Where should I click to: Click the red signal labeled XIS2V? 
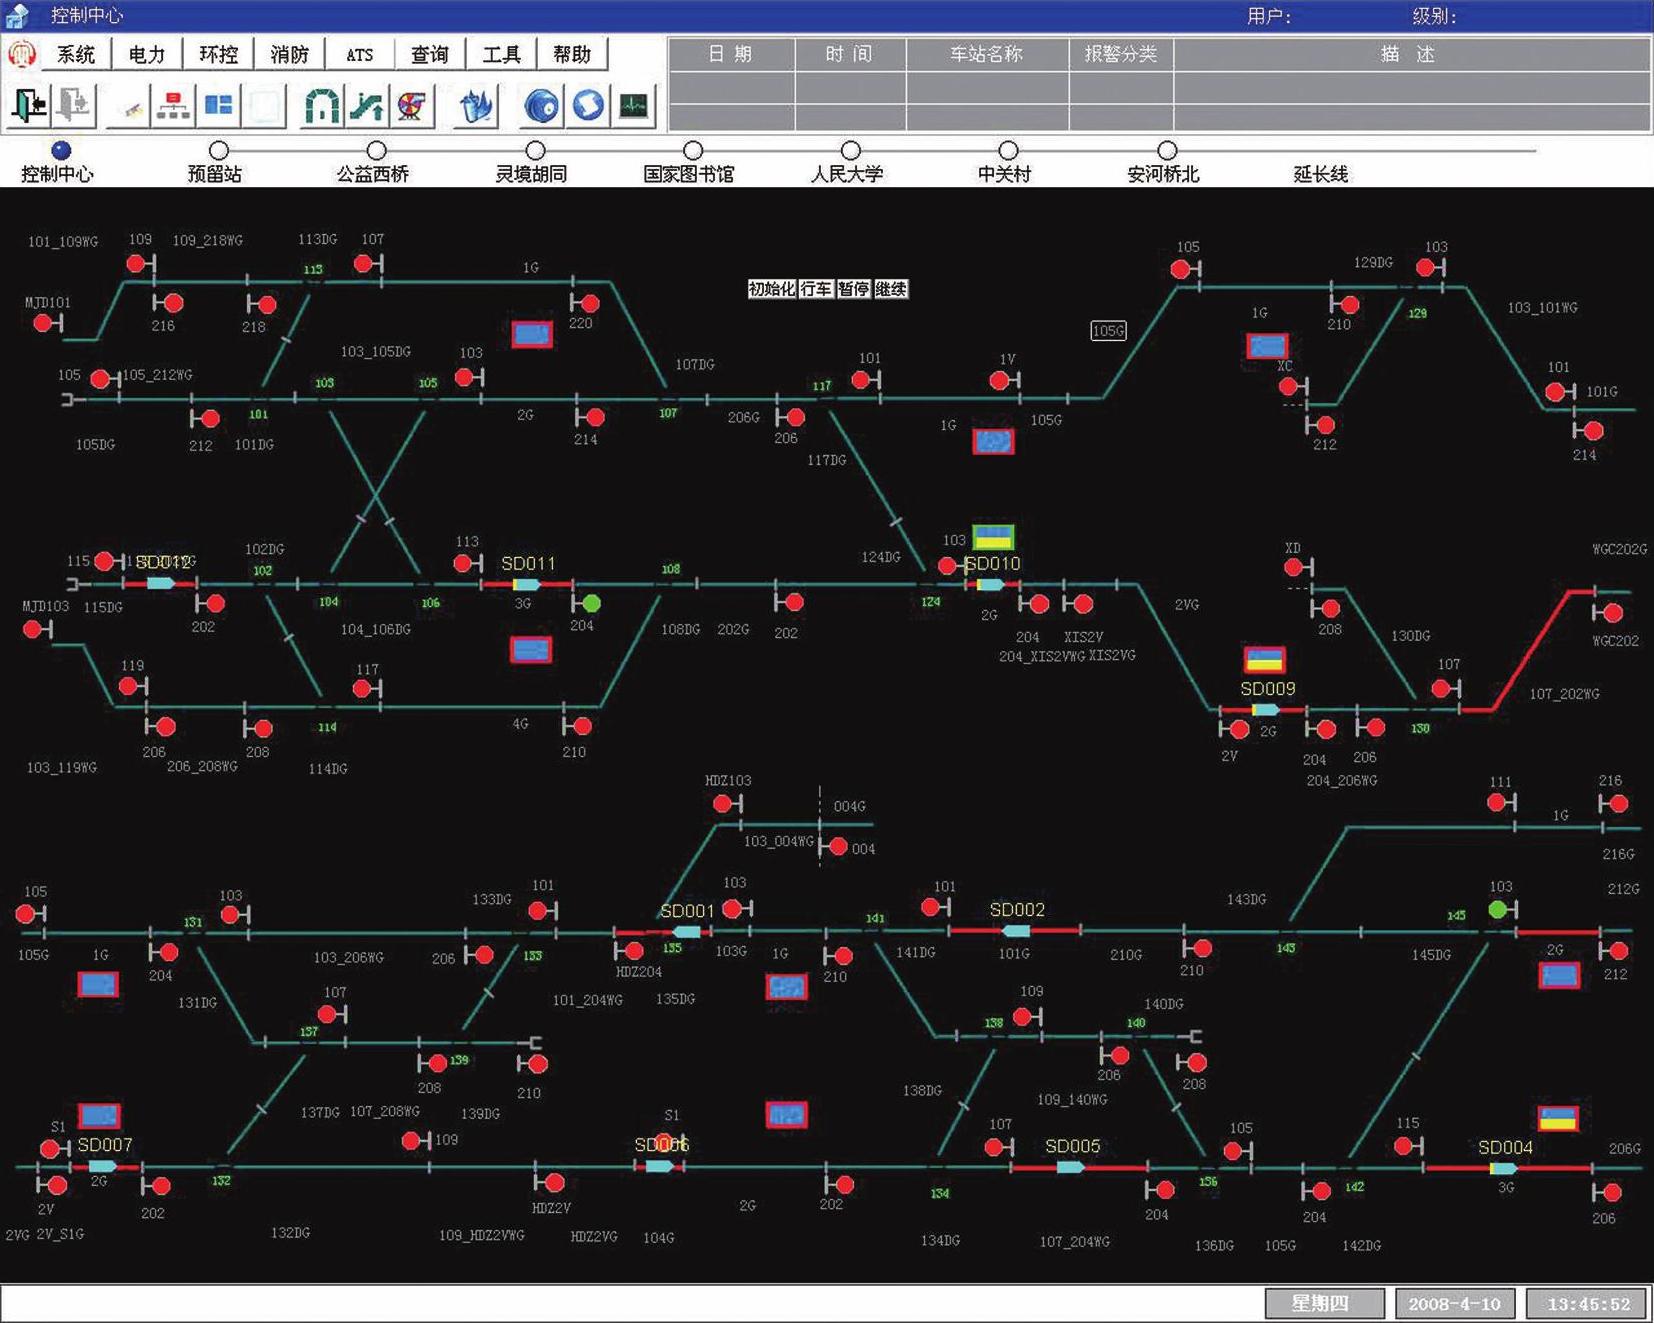(1084, 603)
